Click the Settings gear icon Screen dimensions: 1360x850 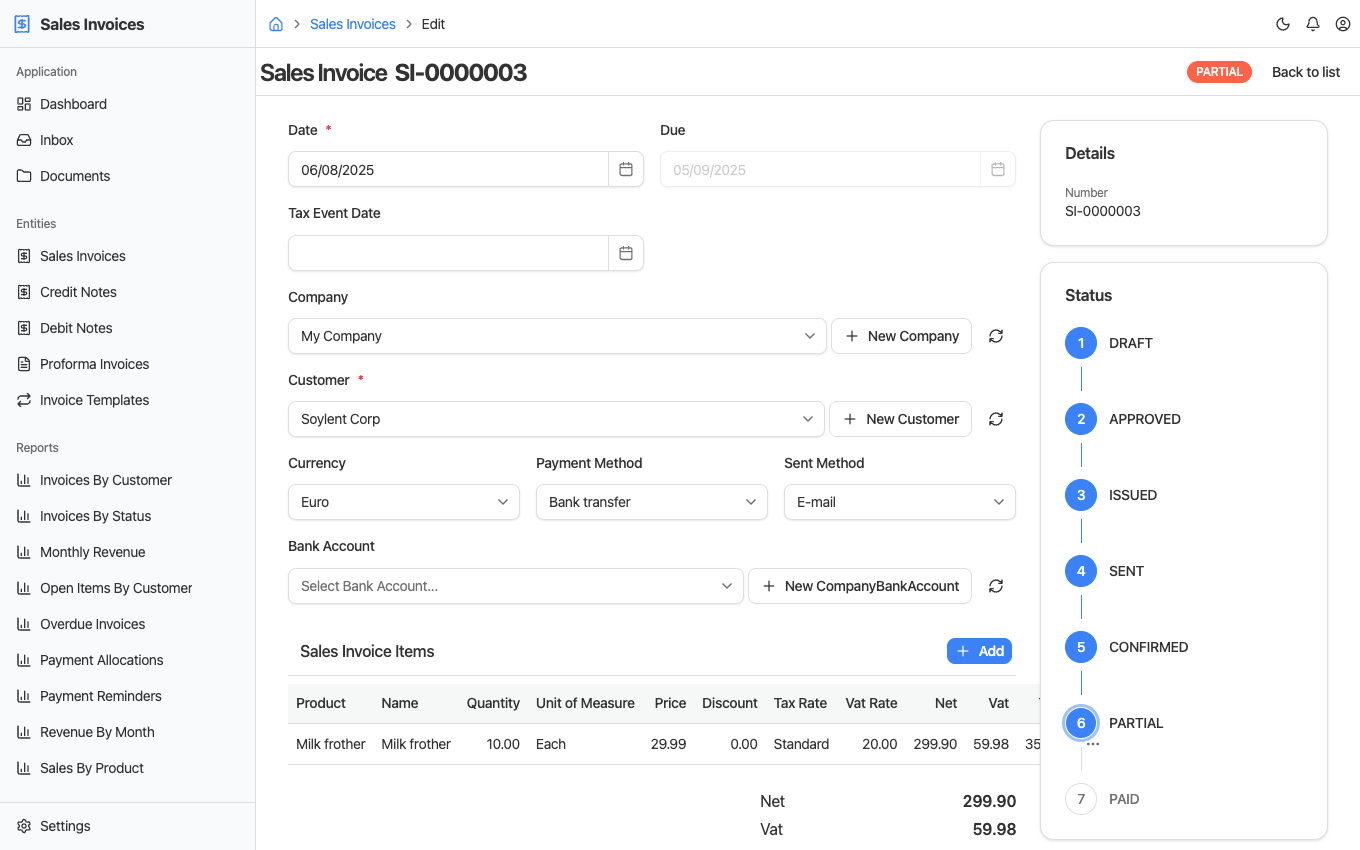pos(24,826)
